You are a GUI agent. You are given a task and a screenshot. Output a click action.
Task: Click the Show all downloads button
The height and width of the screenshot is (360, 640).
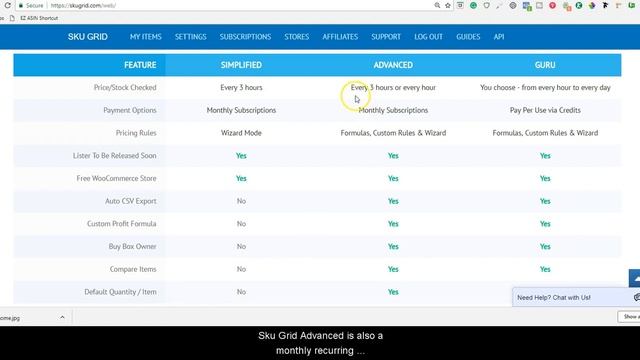629,317
